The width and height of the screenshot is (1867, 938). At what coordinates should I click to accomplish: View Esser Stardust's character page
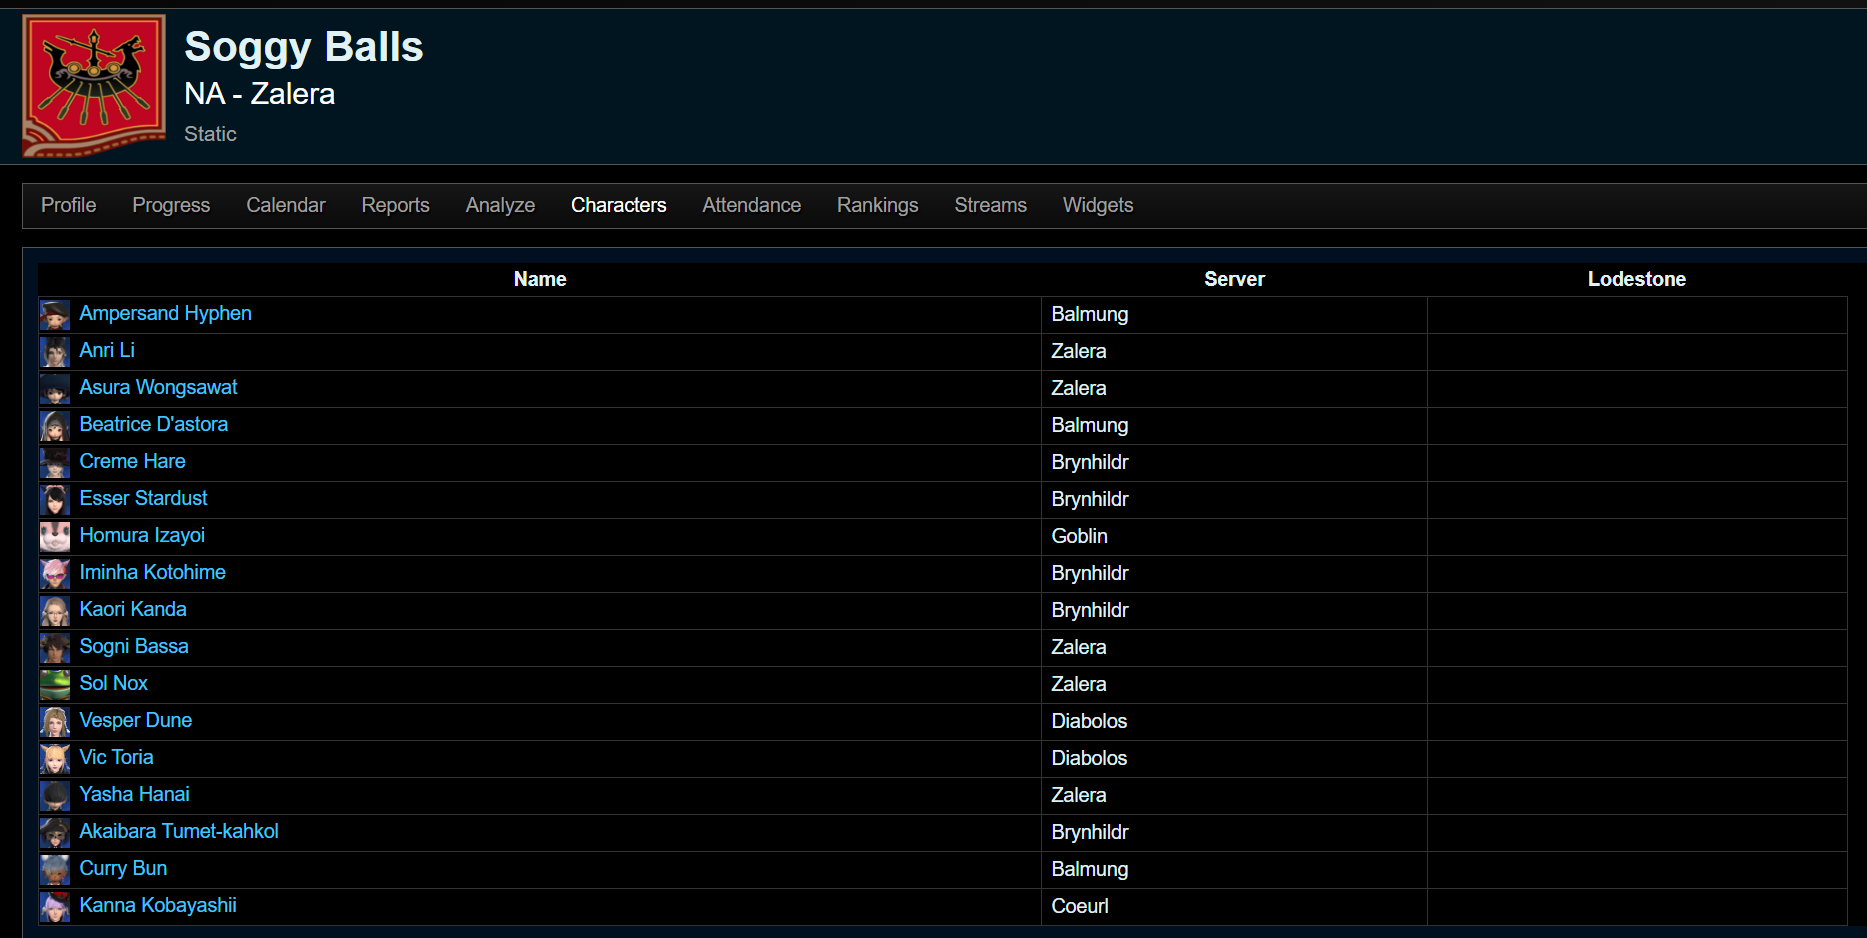tap(144, 498)
